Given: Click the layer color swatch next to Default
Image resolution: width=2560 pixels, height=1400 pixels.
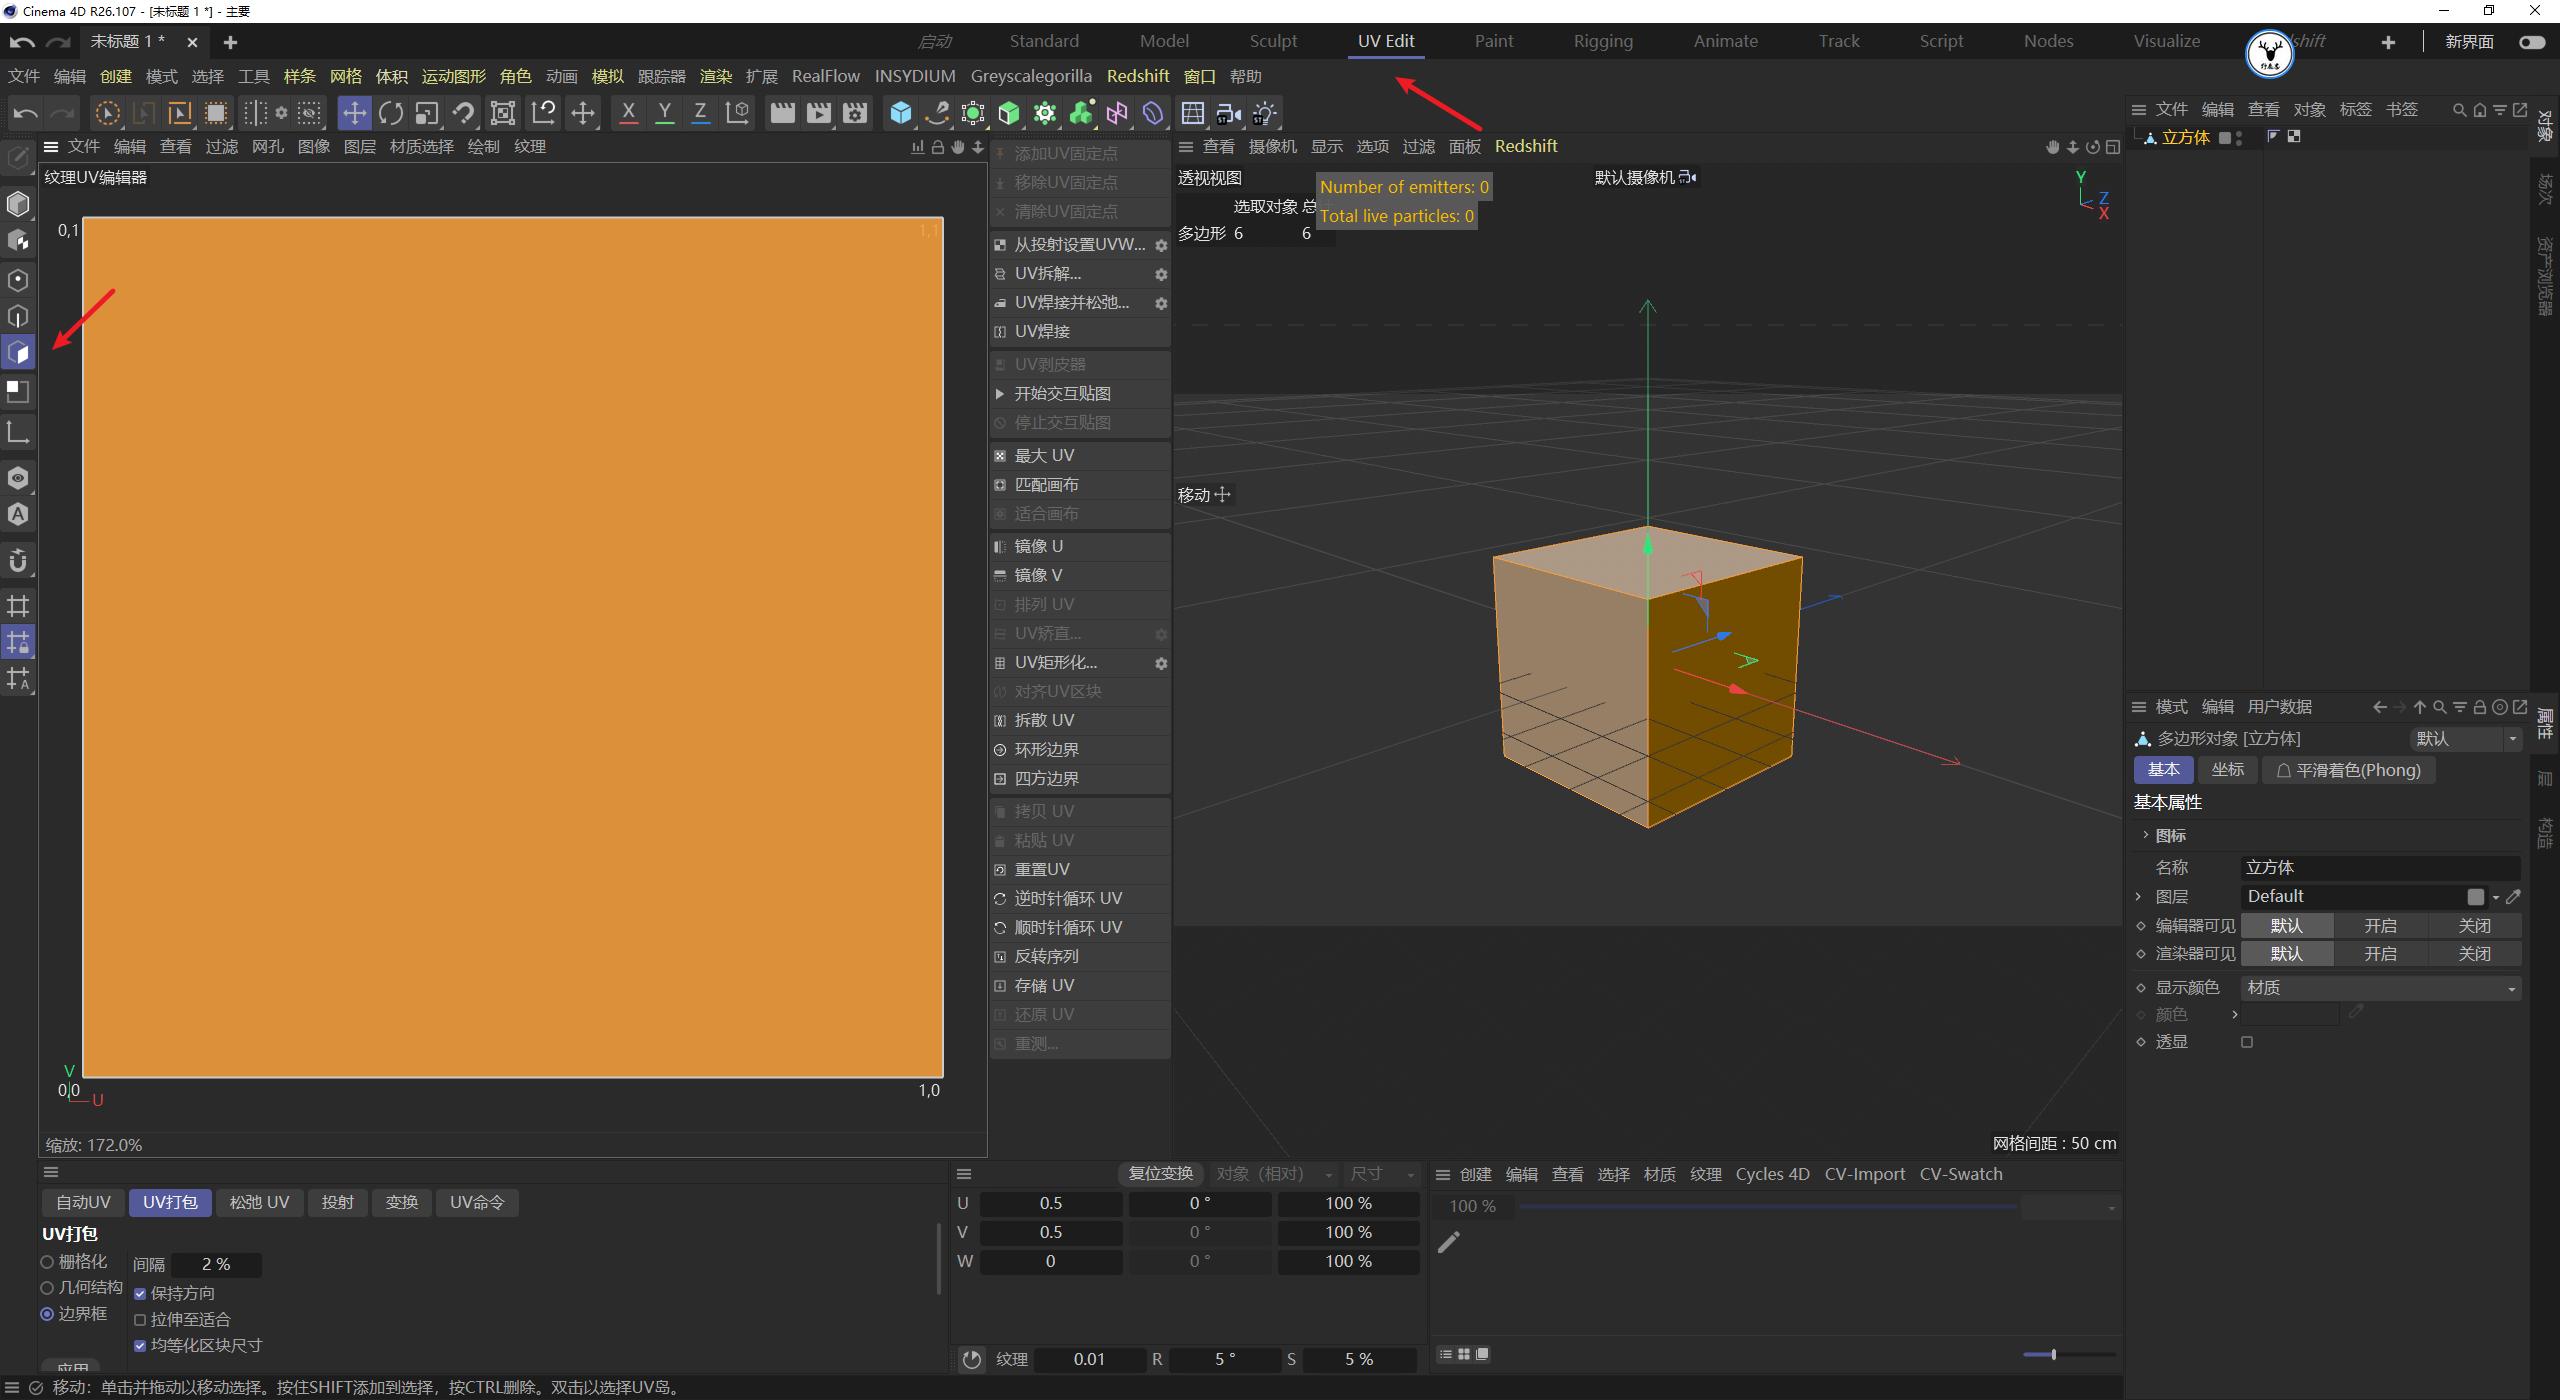Looking at the screenshot, I should [x=2477, y=896].
